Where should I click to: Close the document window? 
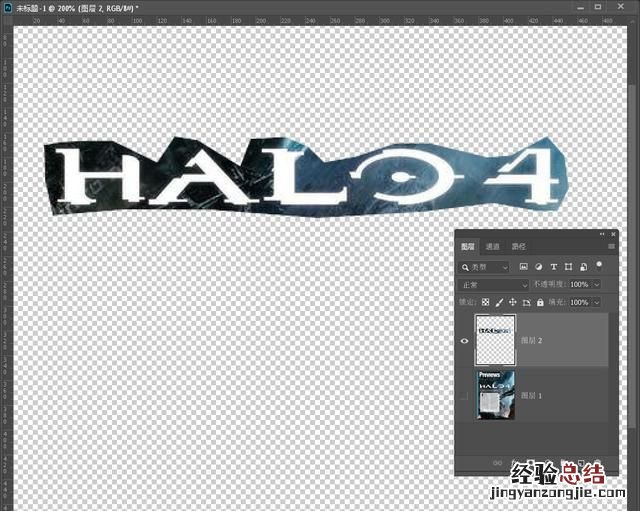tap(621, 6)
